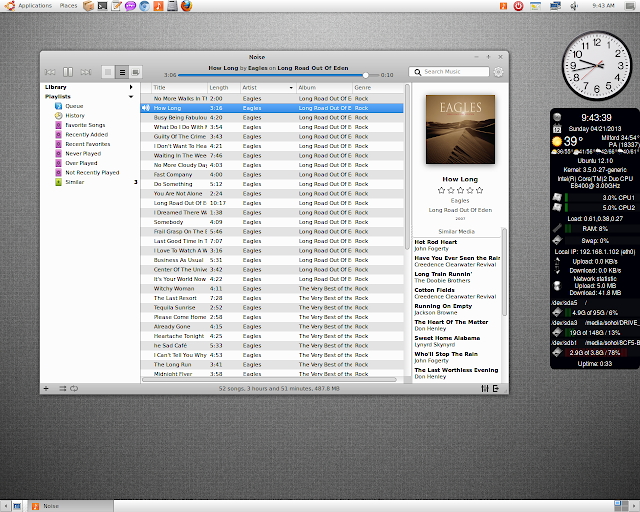The height and width of the screenshot is (512, 640).
Task: Add a new playlist with plus icon
Action: coord(46,388)
